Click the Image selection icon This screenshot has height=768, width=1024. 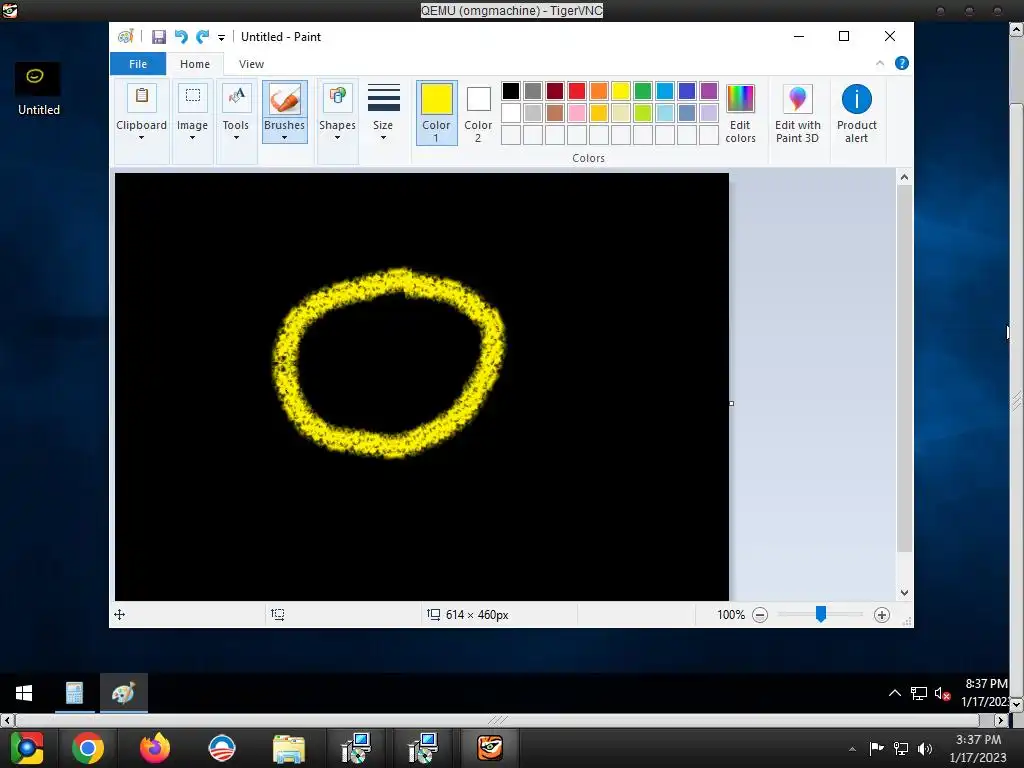click(193, 96)
